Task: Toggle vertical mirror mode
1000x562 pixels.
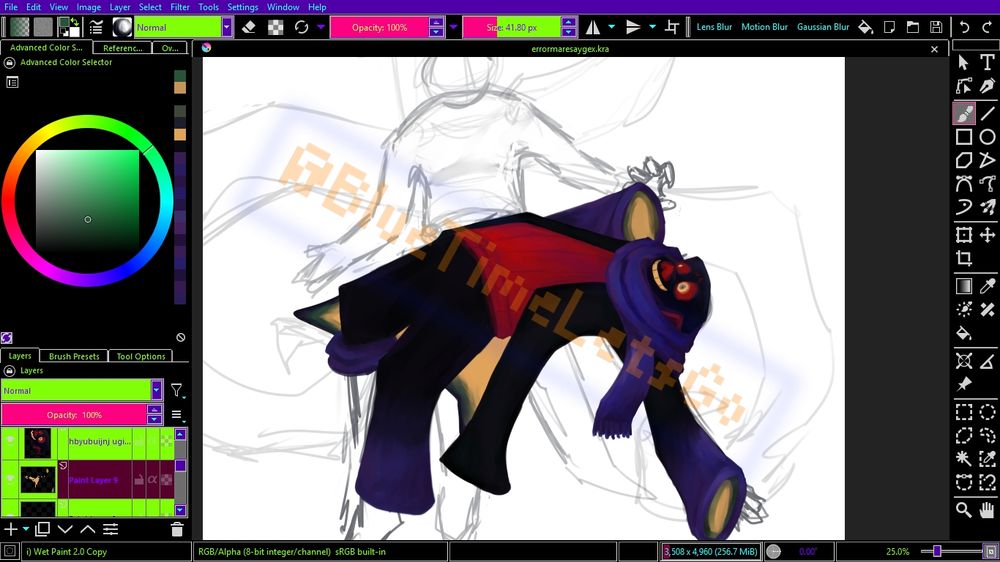Action: 633,27
